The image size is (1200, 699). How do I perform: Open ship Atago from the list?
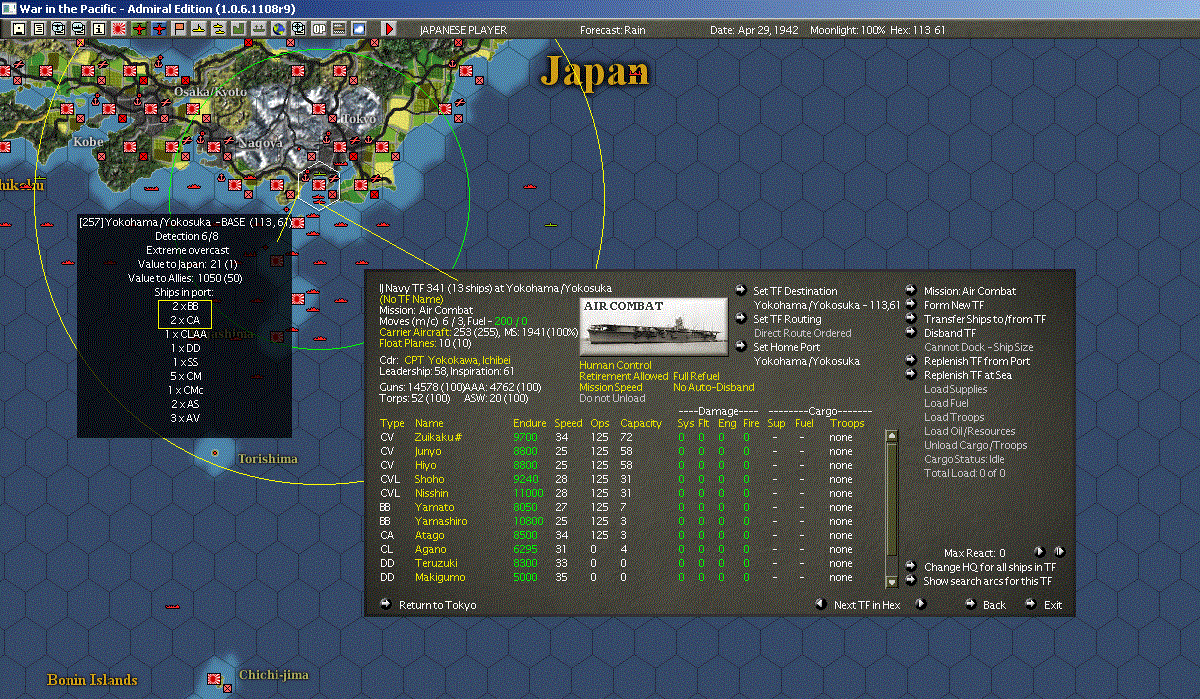coord(430,535)
